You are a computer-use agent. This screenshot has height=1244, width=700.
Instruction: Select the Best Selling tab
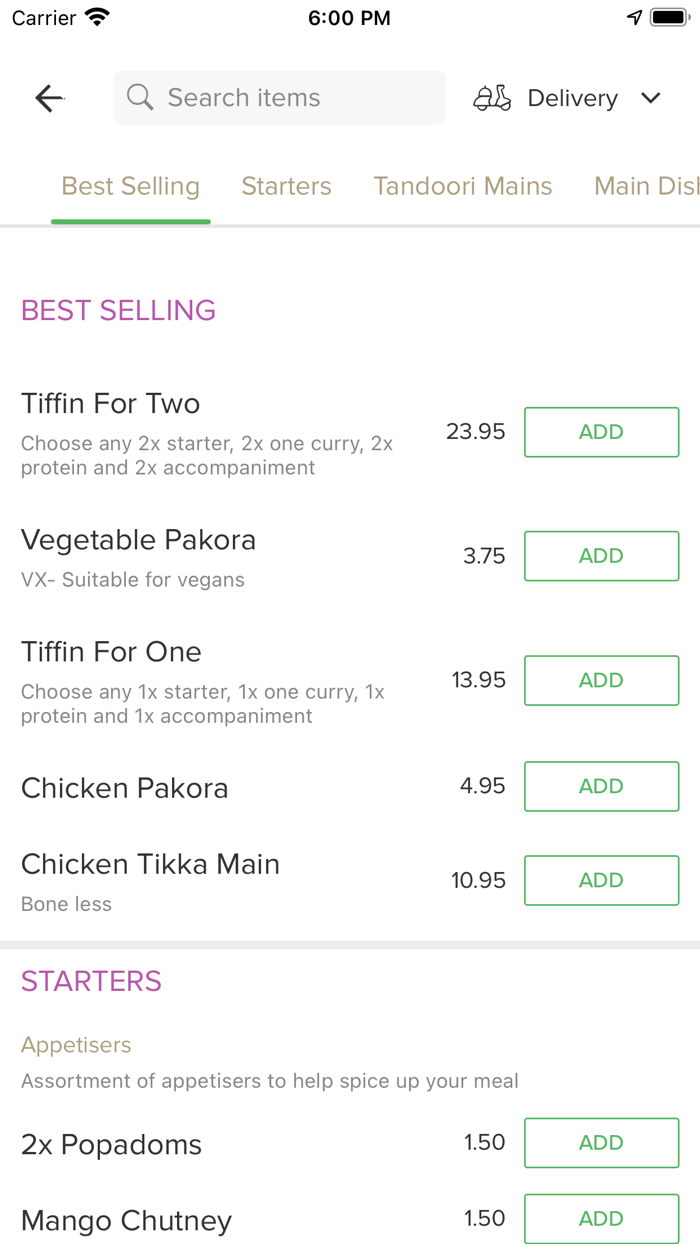point(131,186)
